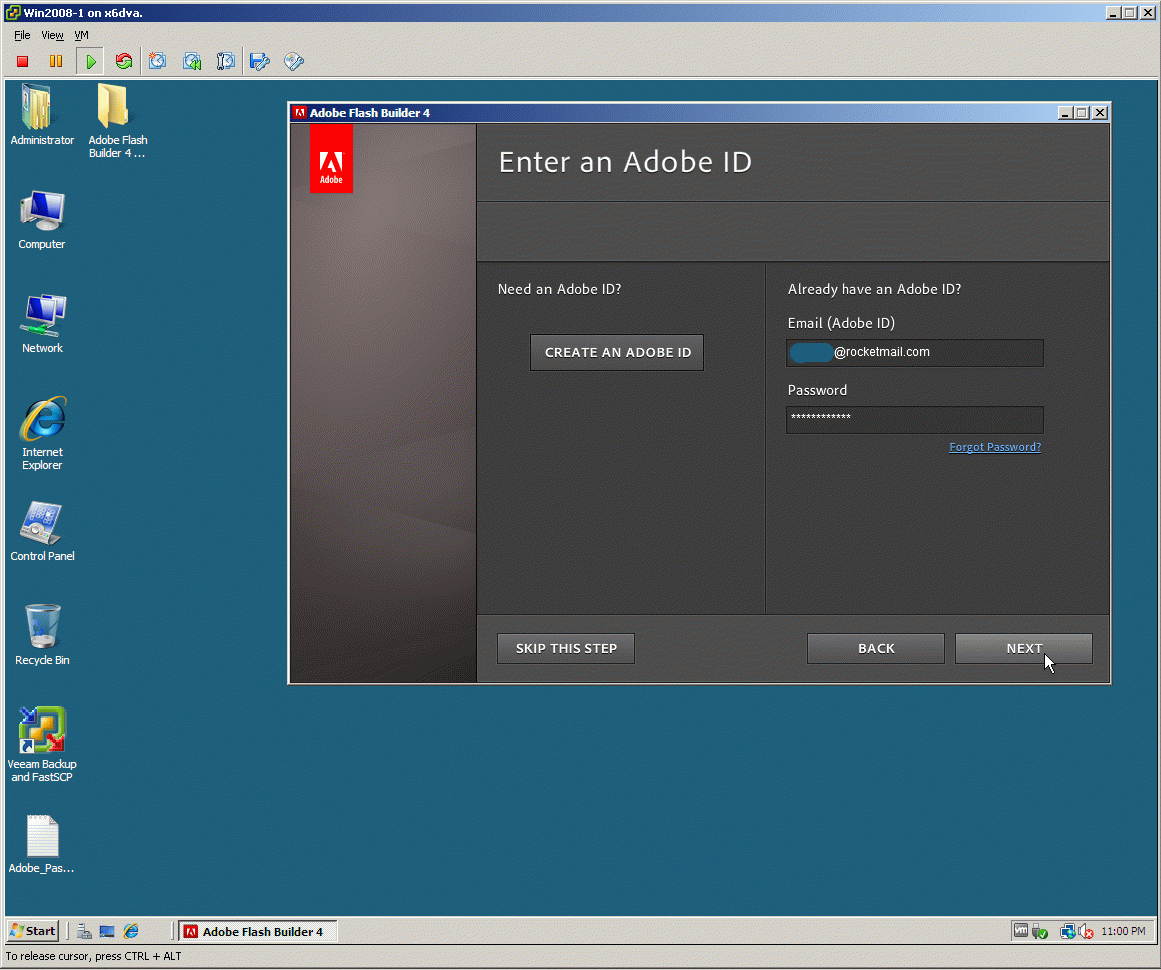Select the Network desktop icon
Viewport: 1161px width, 970px height.
(42, 324)
